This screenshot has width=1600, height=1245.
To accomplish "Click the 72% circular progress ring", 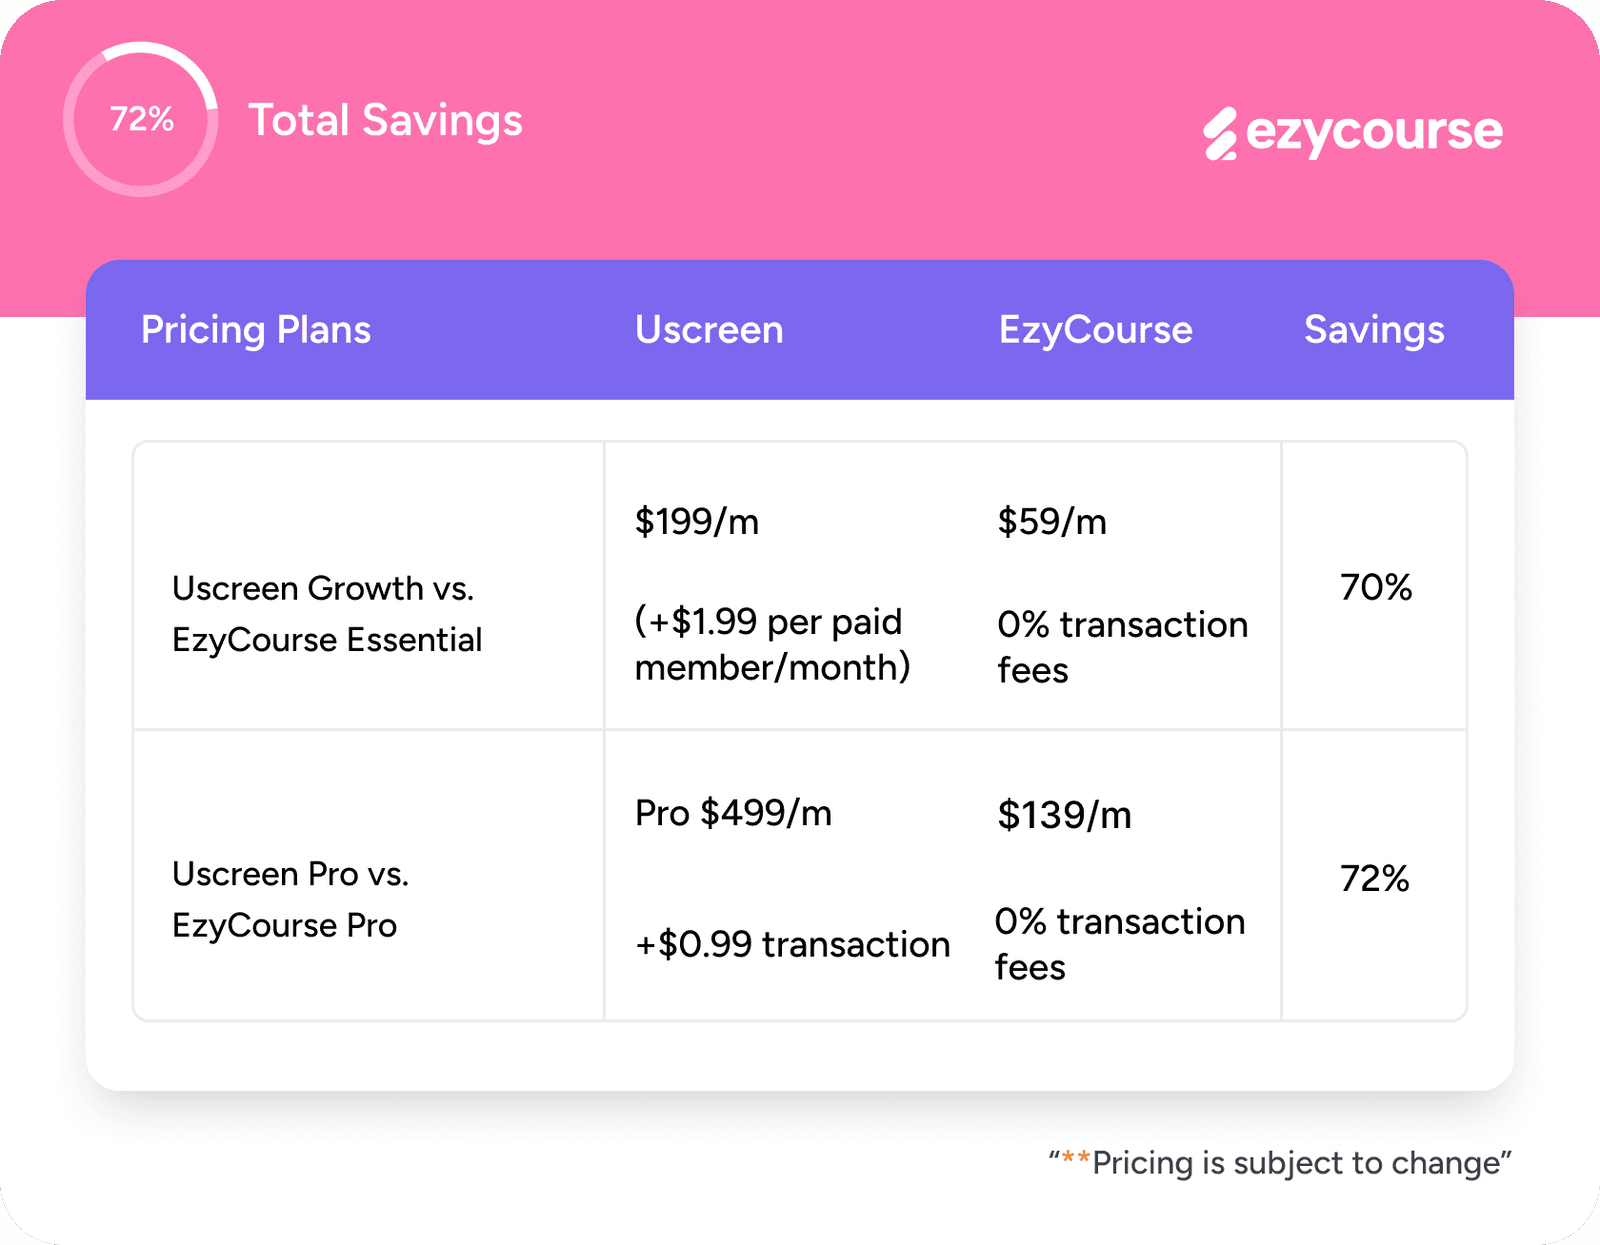I will 141,119.
